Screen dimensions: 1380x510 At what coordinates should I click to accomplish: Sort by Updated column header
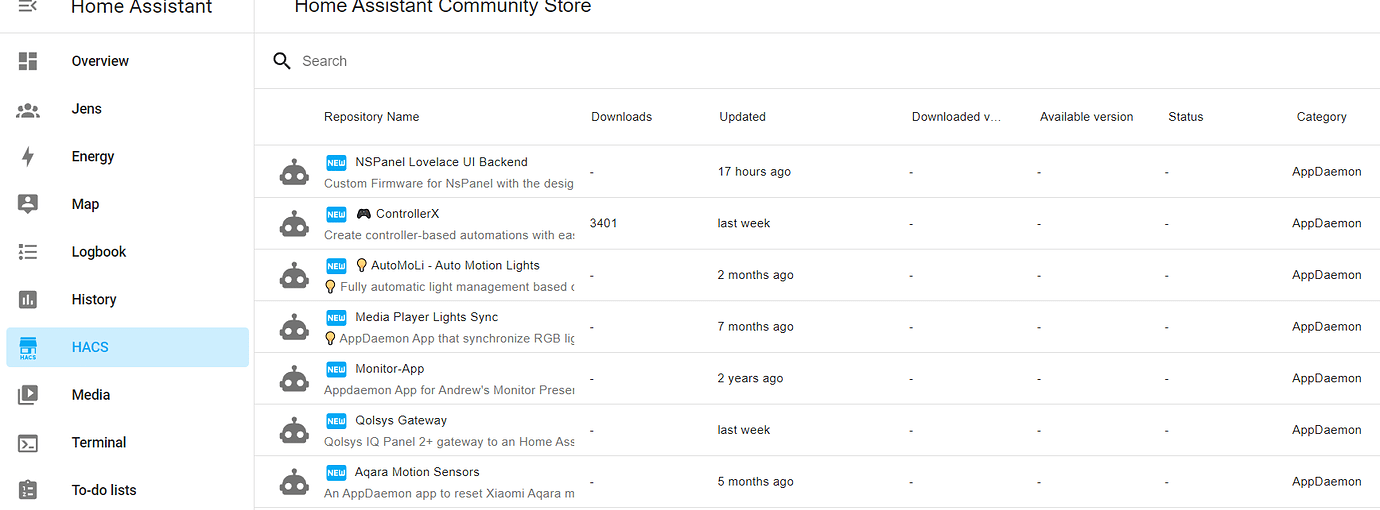coord(742,117)
